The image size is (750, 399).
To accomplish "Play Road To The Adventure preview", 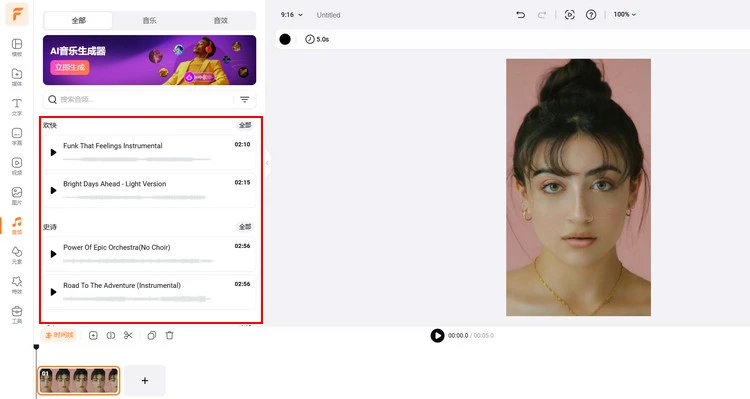I will pyautogui.click(x=53, y=292).
